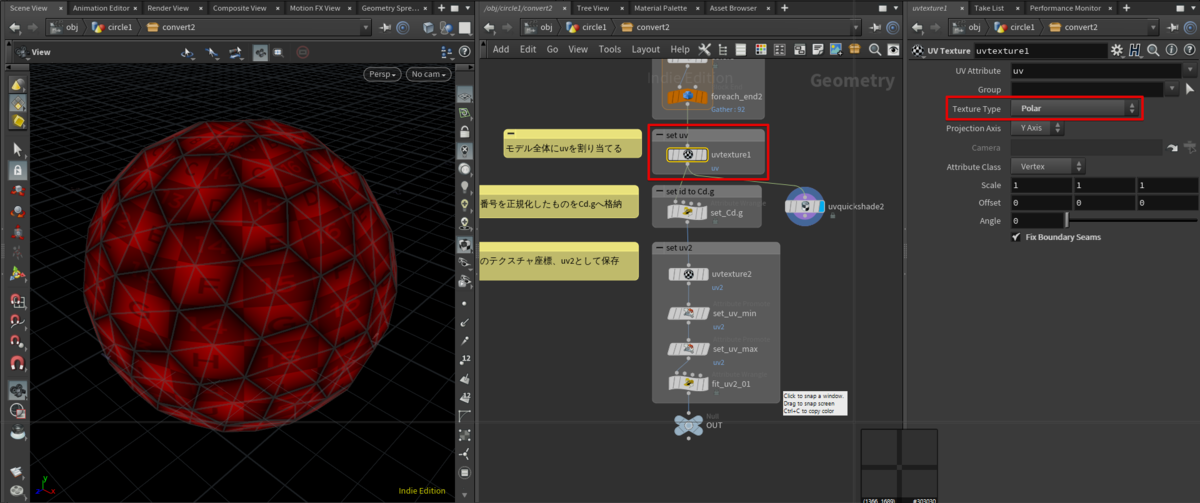
Task: Select the set_uv_min node
Action: [687, 313]
